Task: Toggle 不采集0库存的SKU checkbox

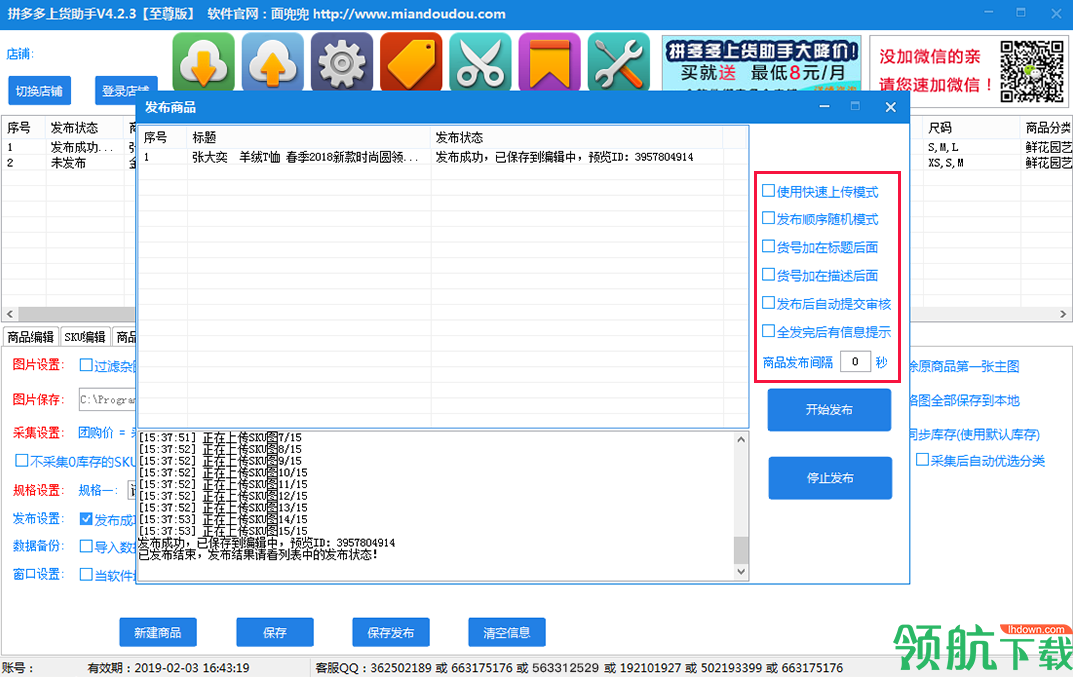Action: pos(22,461)
